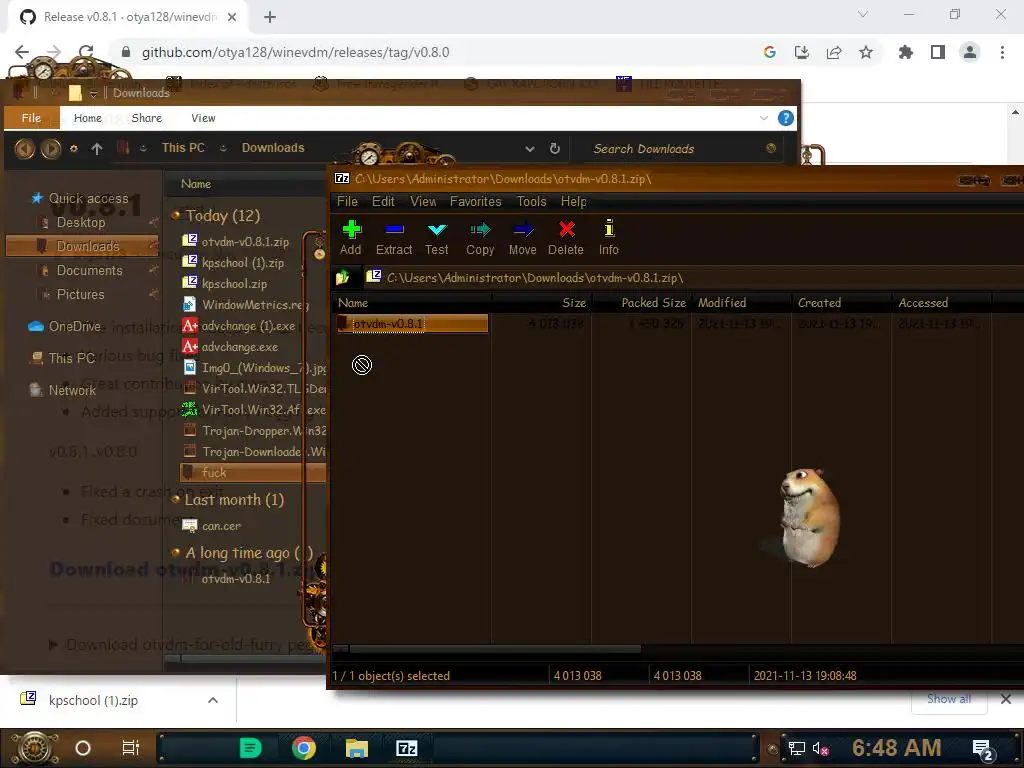The height and width of the screenshot is (768, 1024).
Task: Open the File tab in Explorer Downloads window
Action: point(31,118)
